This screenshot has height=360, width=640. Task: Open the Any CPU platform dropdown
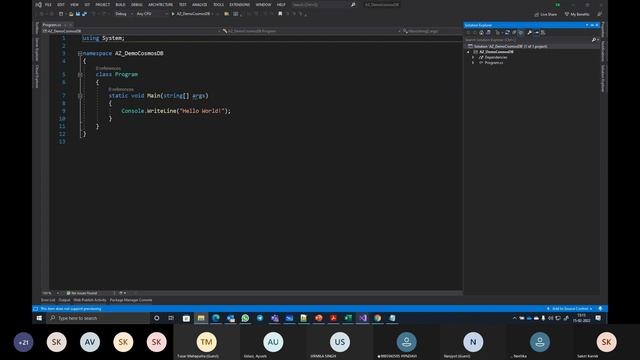pyautogui.click(x=152, y=14)
